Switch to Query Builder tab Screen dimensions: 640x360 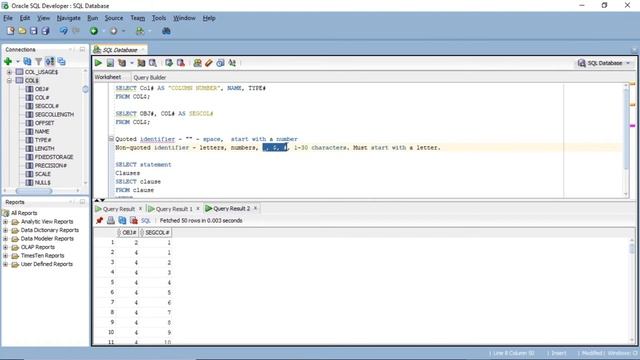coord(149,77)
